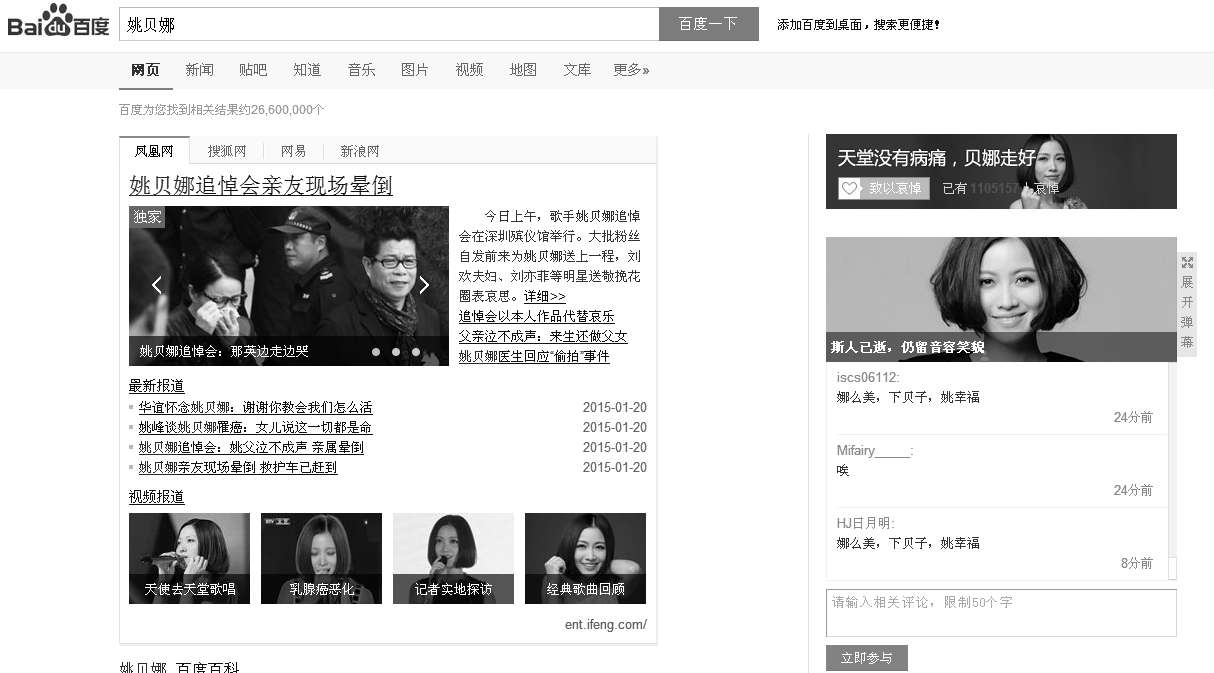Click commenter name Mifairy_____

[875, 450]
